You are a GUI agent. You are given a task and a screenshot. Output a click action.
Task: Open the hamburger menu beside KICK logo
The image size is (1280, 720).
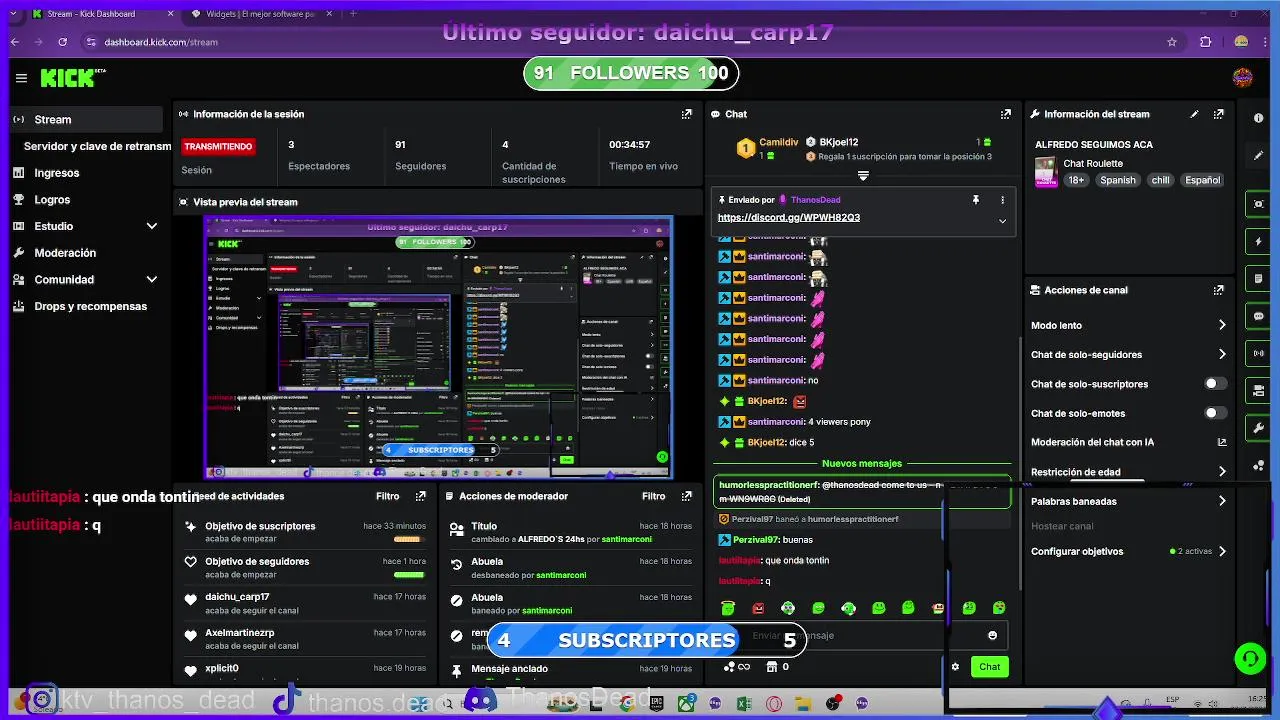coord(21,78)
